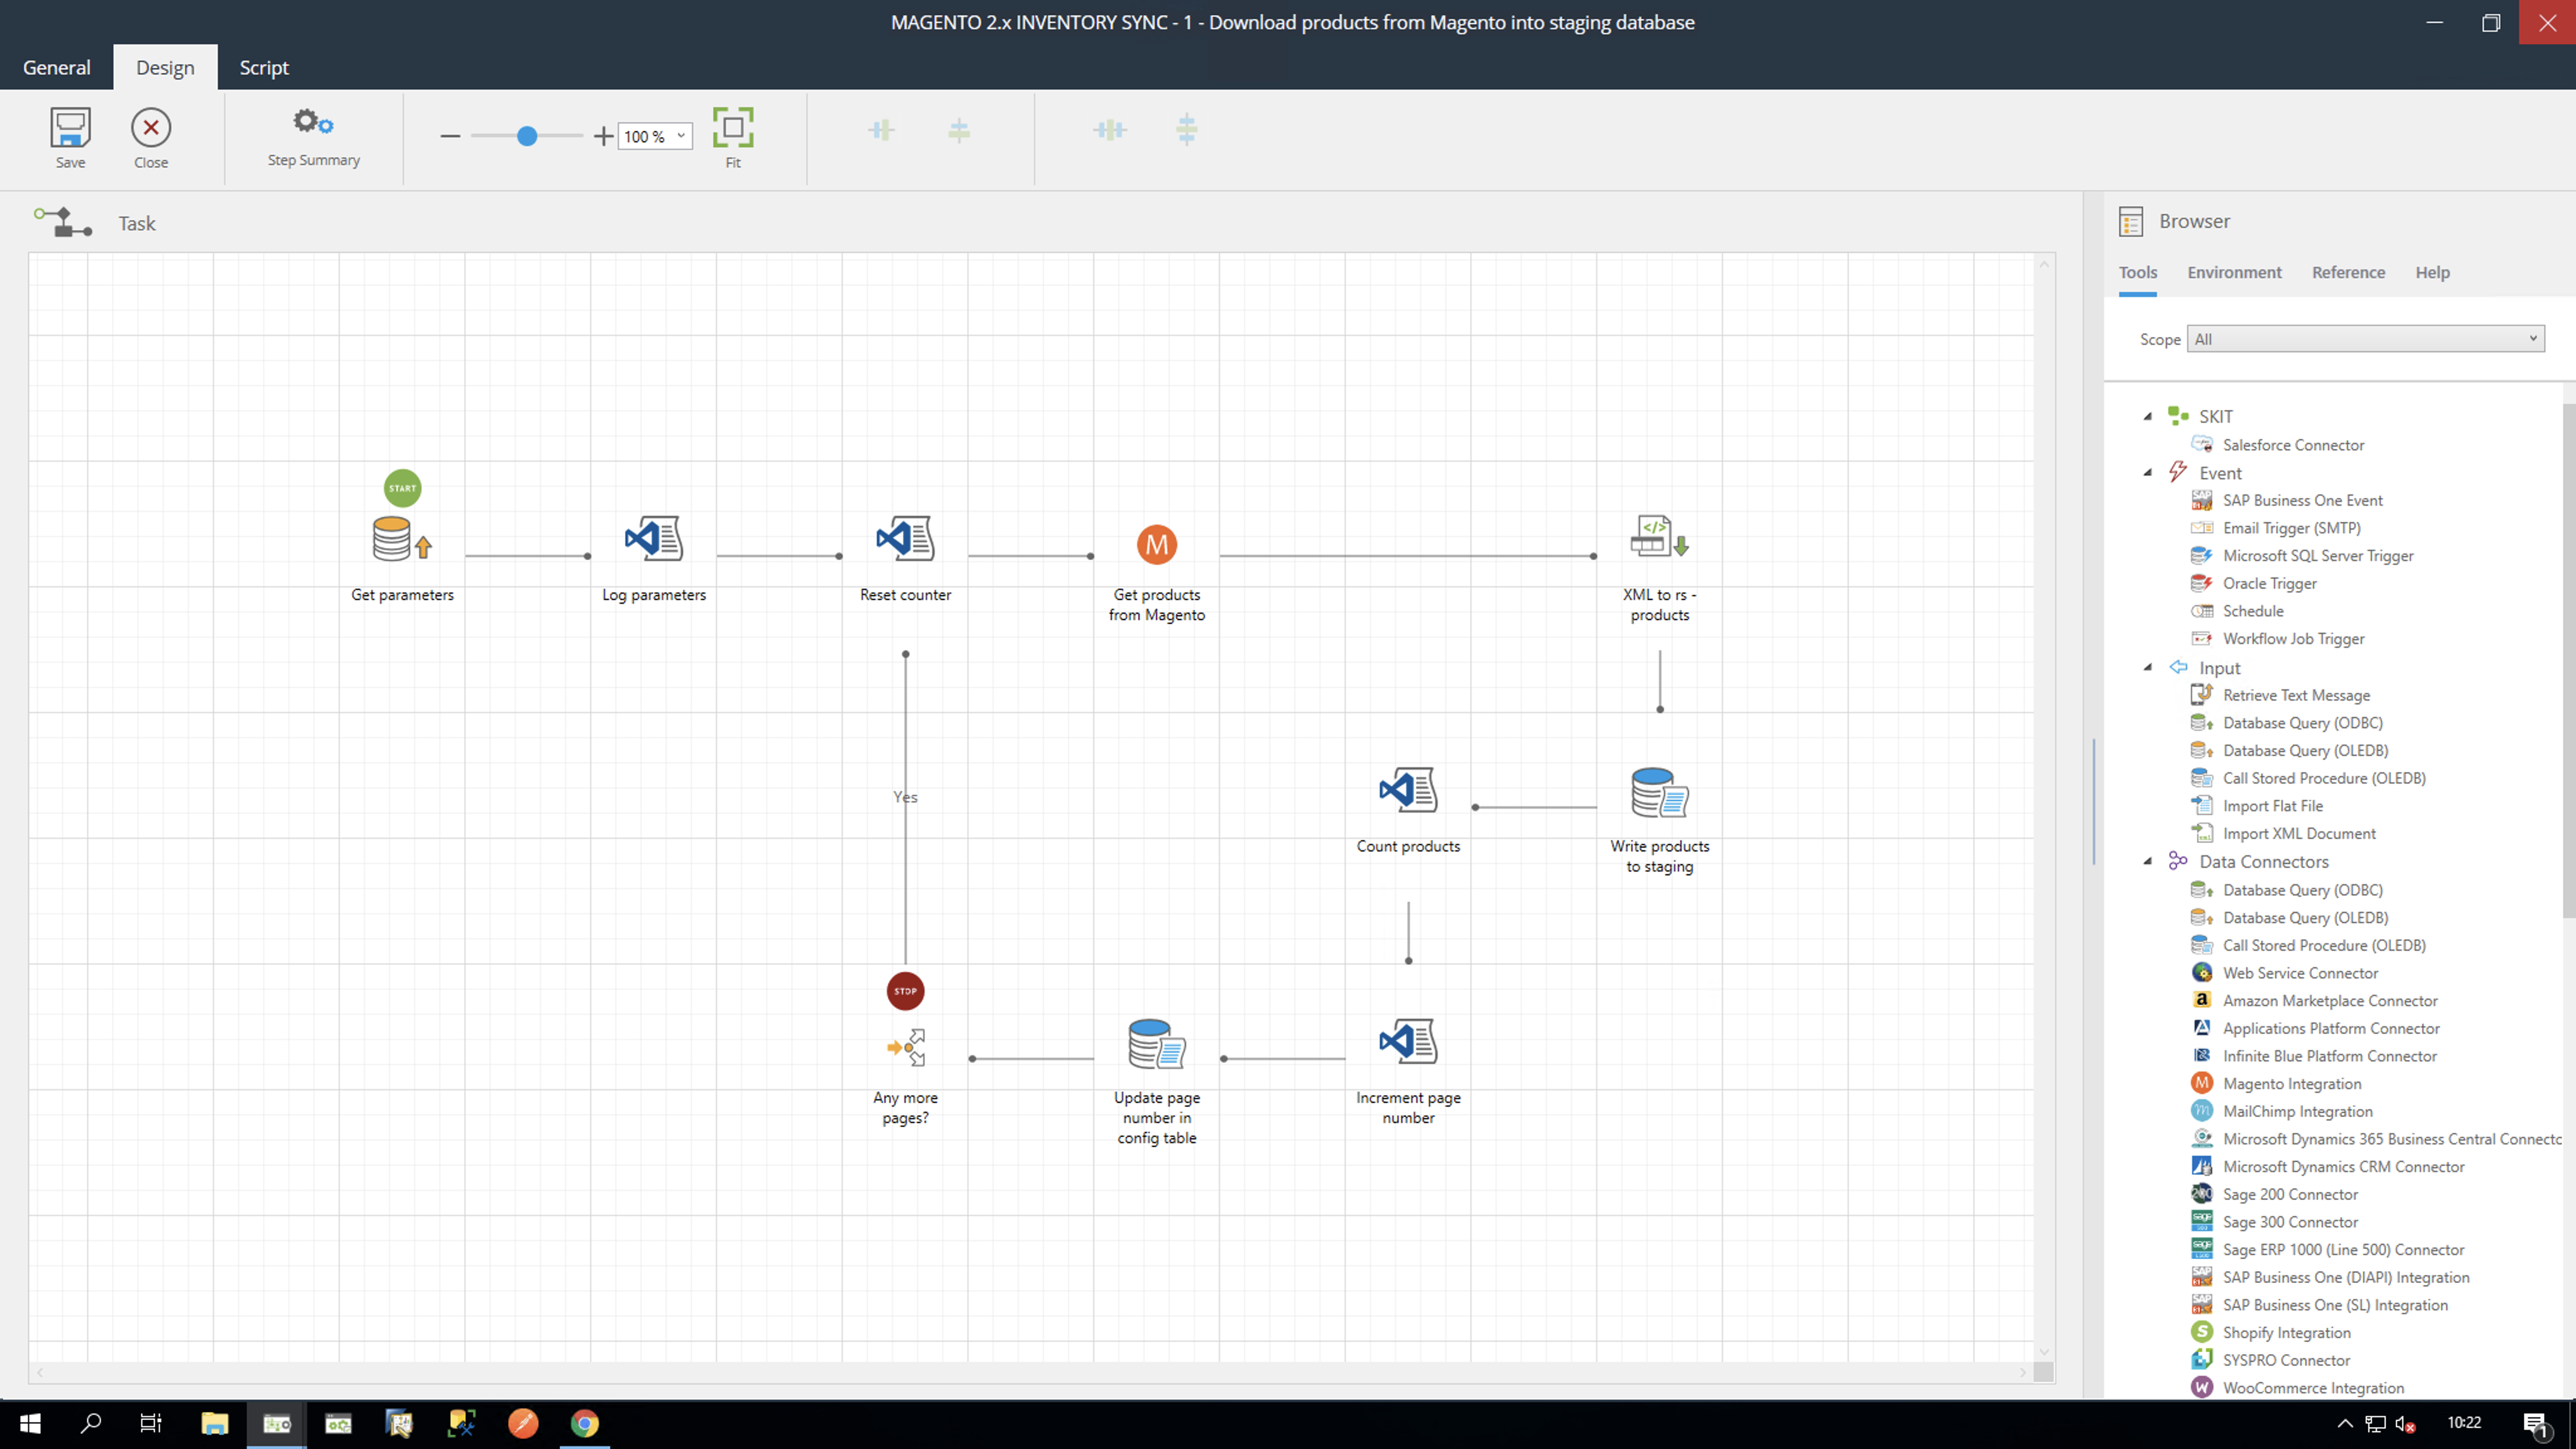The height and width of the screenshot is (1449, 2576).
Task: Select the Tools tab in Browser
Action: pyautogui.click(x=2137, y=272)
